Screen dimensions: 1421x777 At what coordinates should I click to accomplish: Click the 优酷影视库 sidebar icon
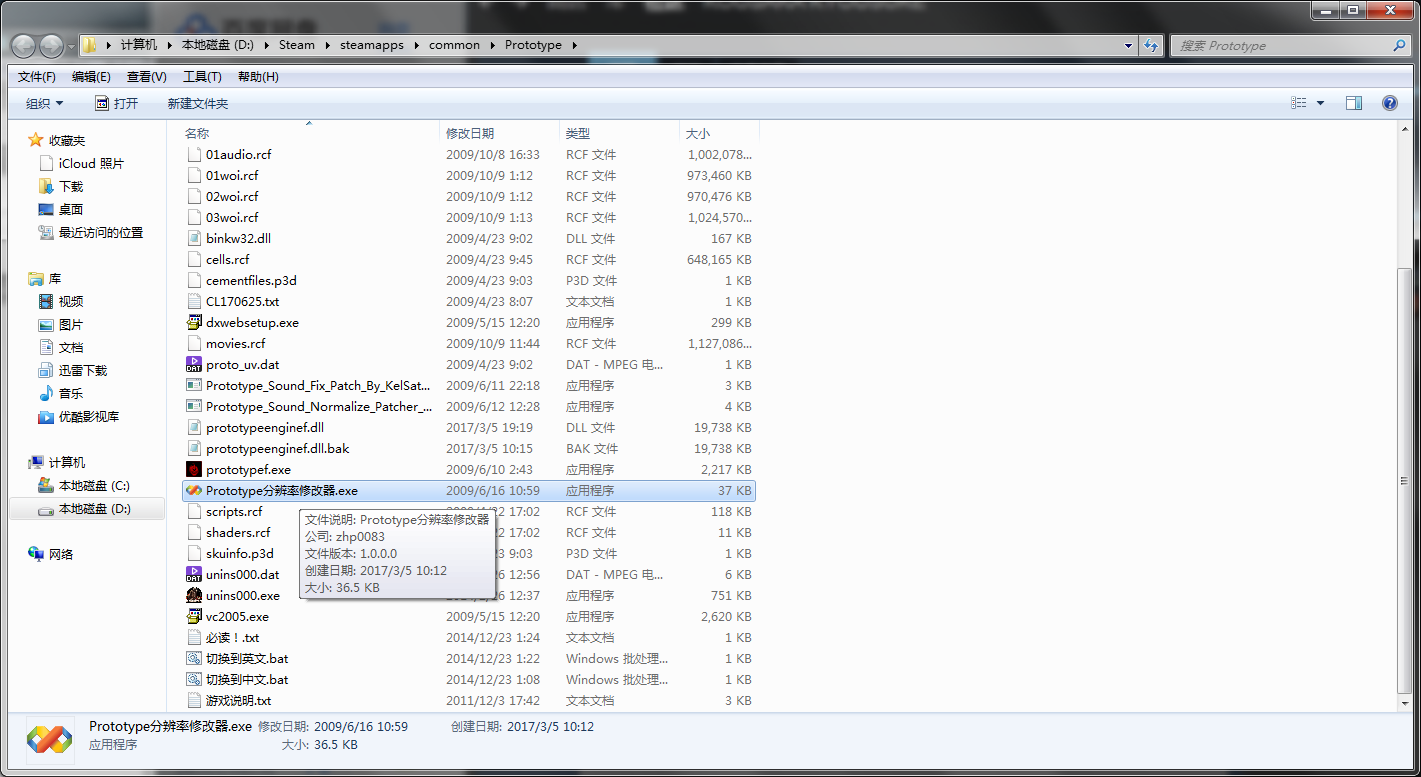[x=46, y=417]
